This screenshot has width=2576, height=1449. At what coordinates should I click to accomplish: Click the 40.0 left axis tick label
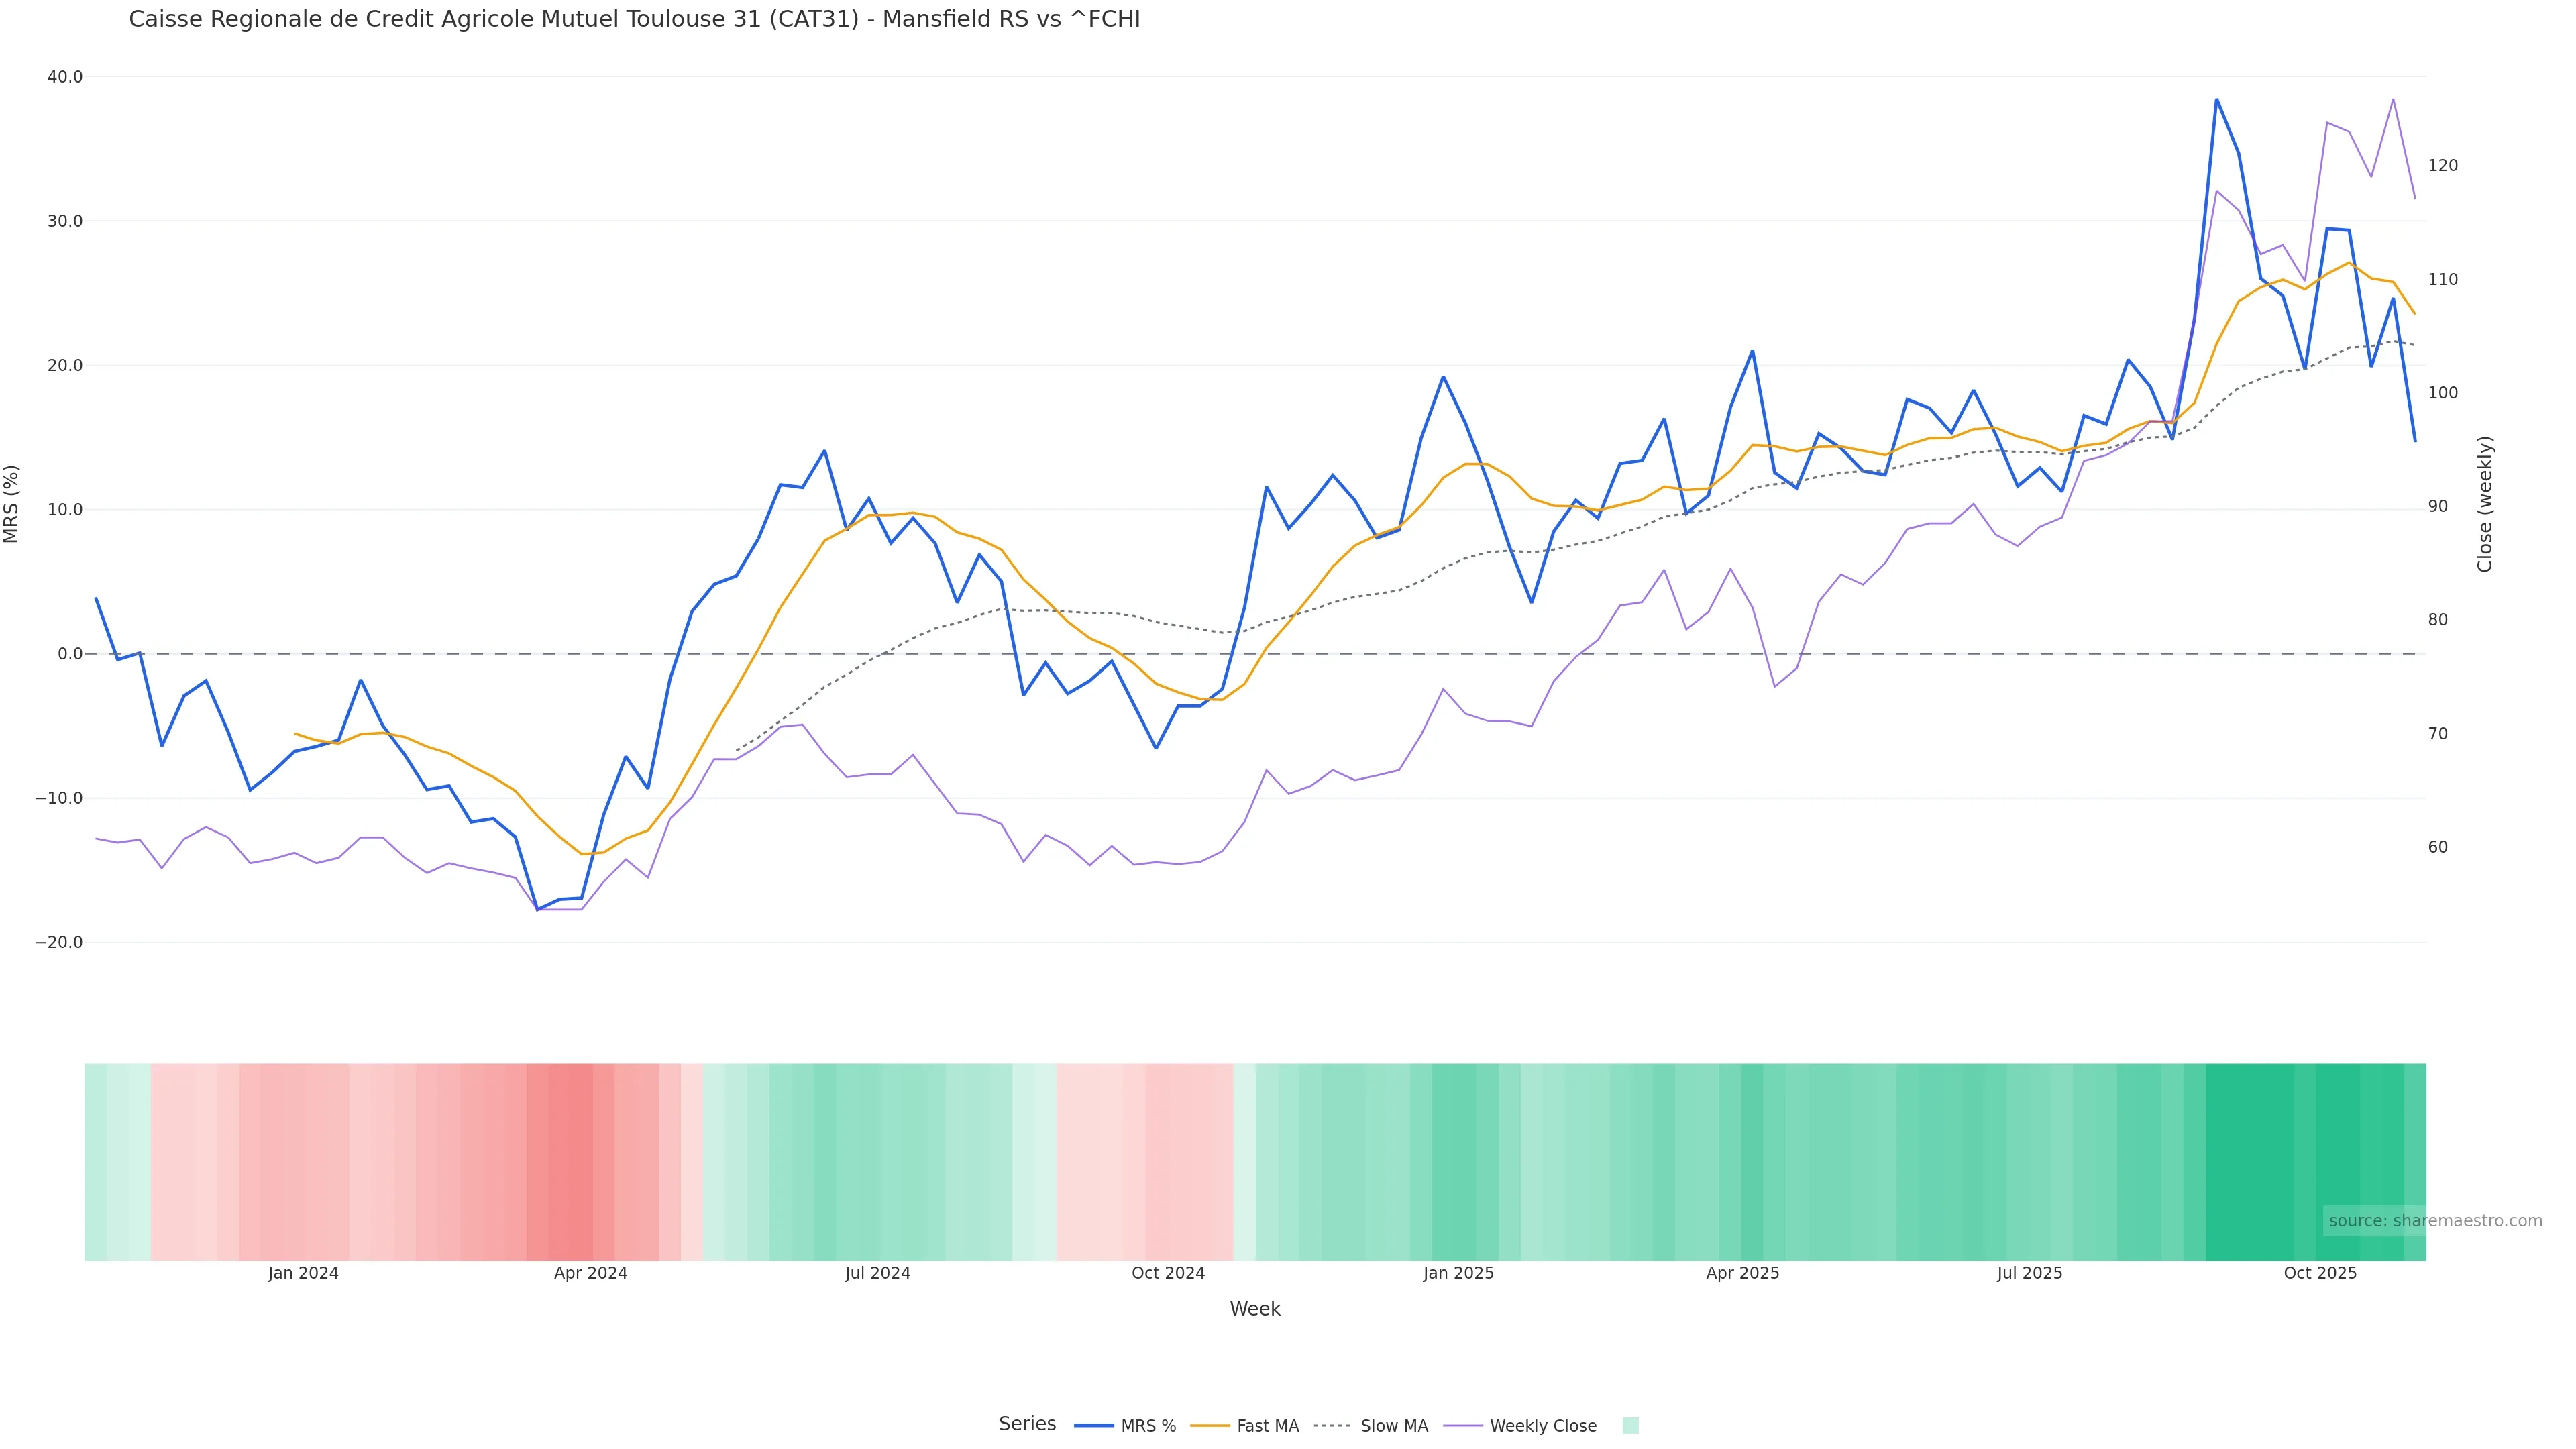(65, 77)
